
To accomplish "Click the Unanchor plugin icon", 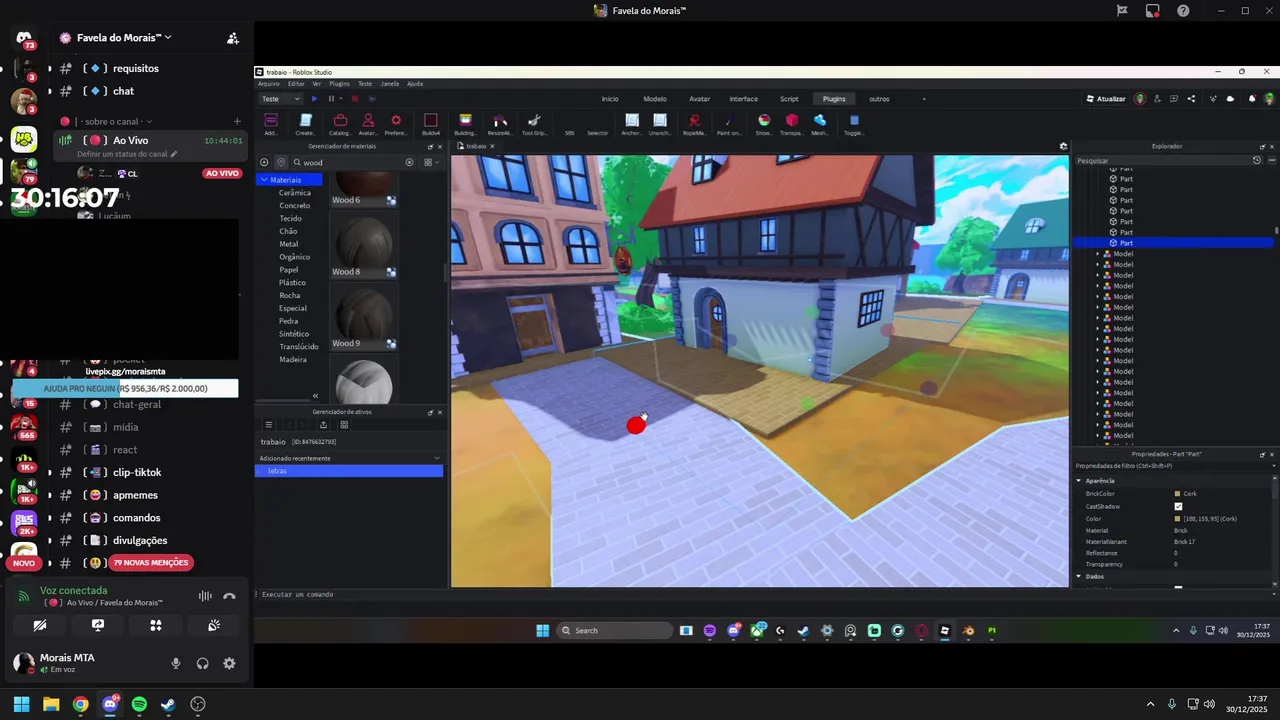I will pyautogui.click(x=660, y=124).
